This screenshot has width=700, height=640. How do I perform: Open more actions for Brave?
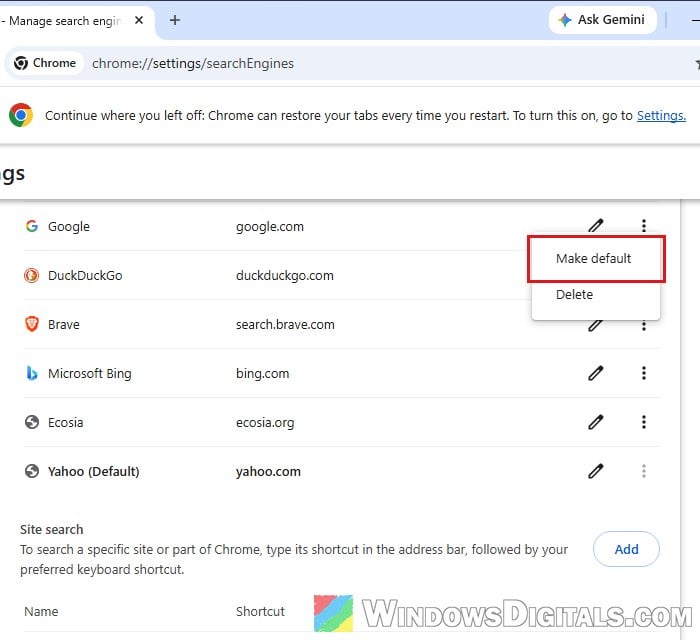(644, 326)
